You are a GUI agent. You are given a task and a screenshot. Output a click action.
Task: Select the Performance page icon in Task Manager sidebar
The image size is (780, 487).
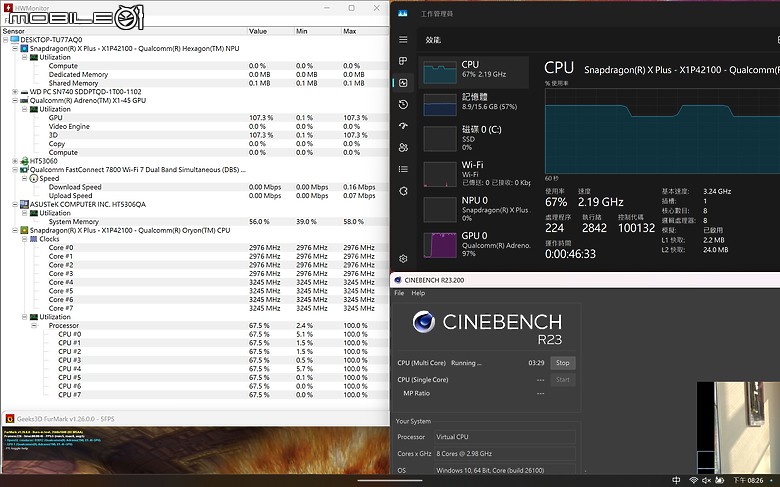point(403,83)
